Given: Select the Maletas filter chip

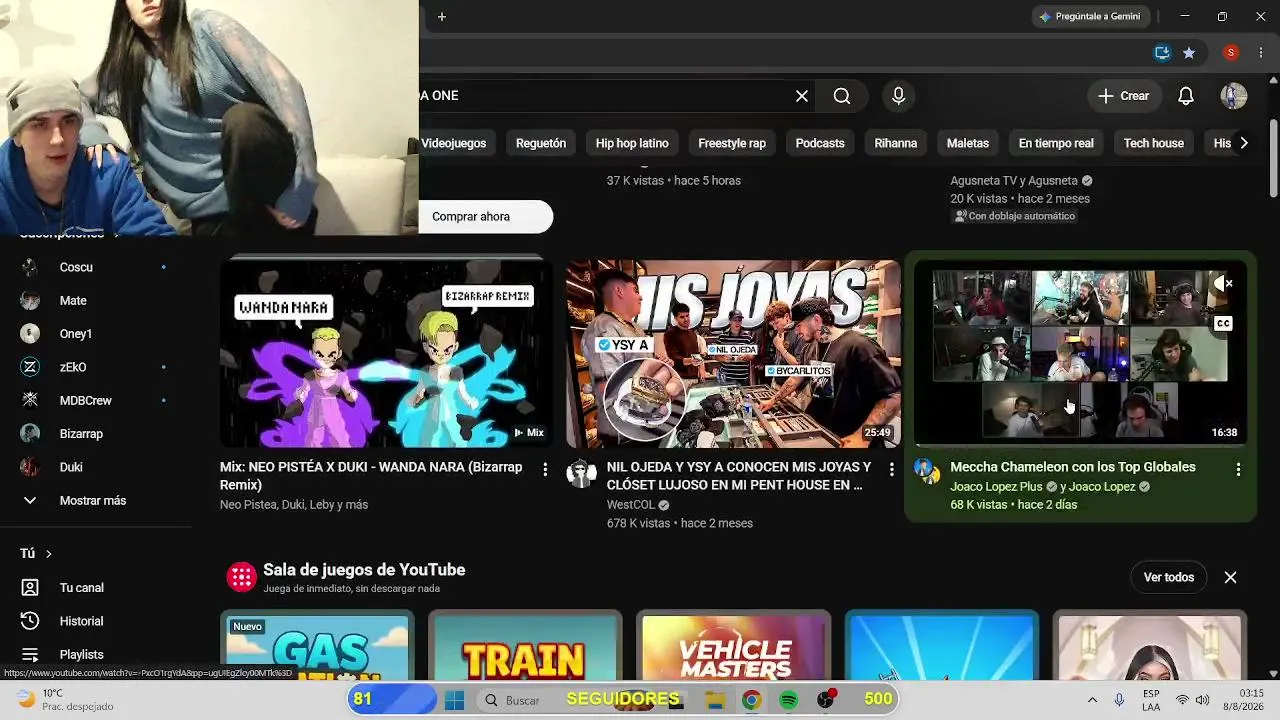Looking at the screenshot, I should pos(968,143).
